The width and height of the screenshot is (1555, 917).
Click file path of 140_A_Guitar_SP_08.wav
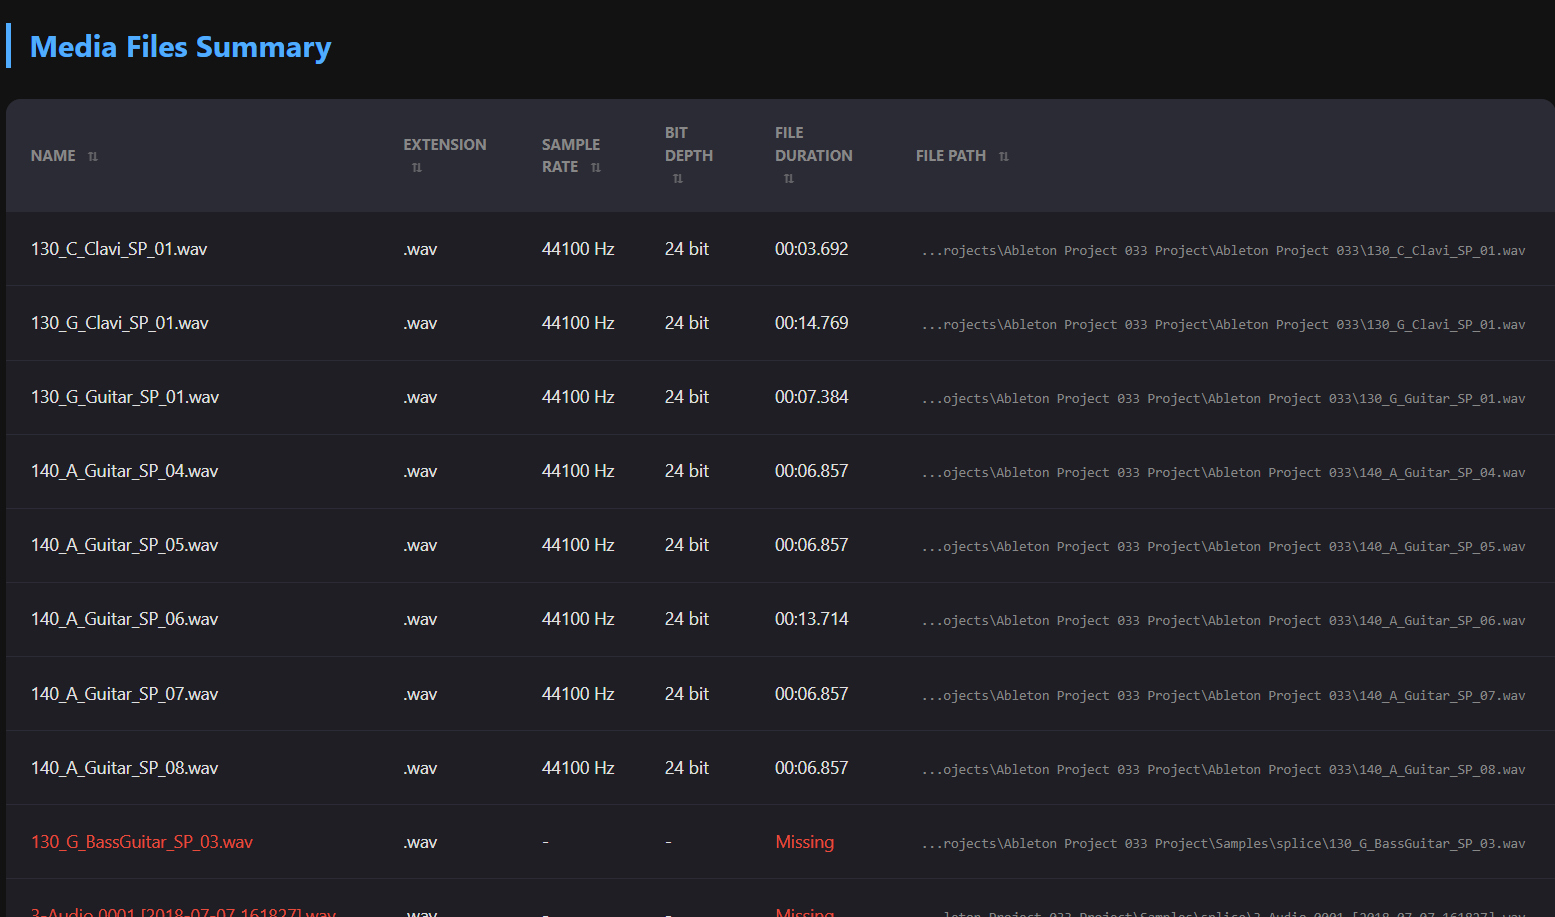click(1223, 769)
